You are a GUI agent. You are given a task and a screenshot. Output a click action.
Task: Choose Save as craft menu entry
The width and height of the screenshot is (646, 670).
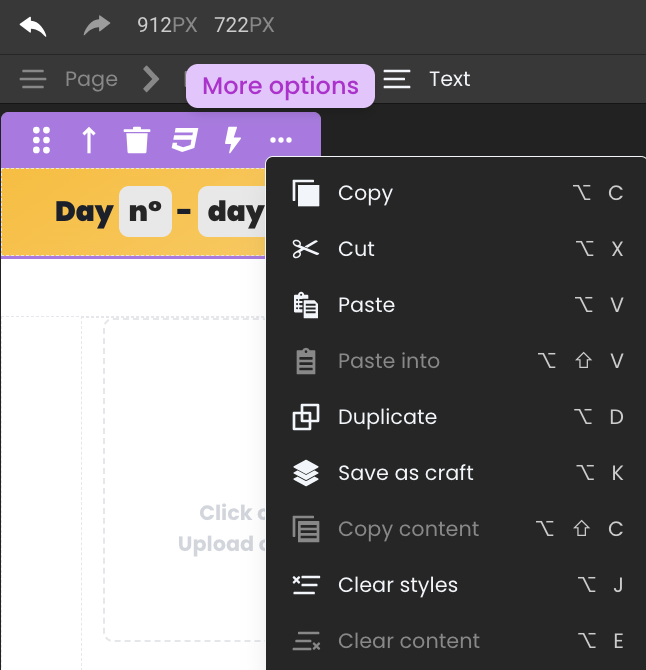coord(456,473)
